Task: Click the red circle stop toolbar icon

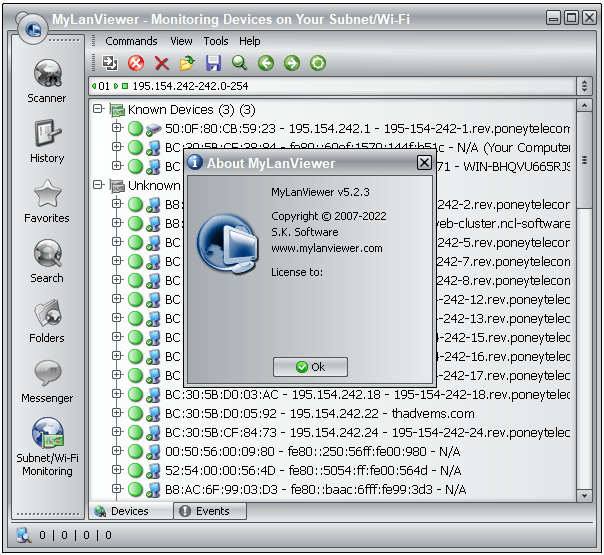Action: point(136,63)
